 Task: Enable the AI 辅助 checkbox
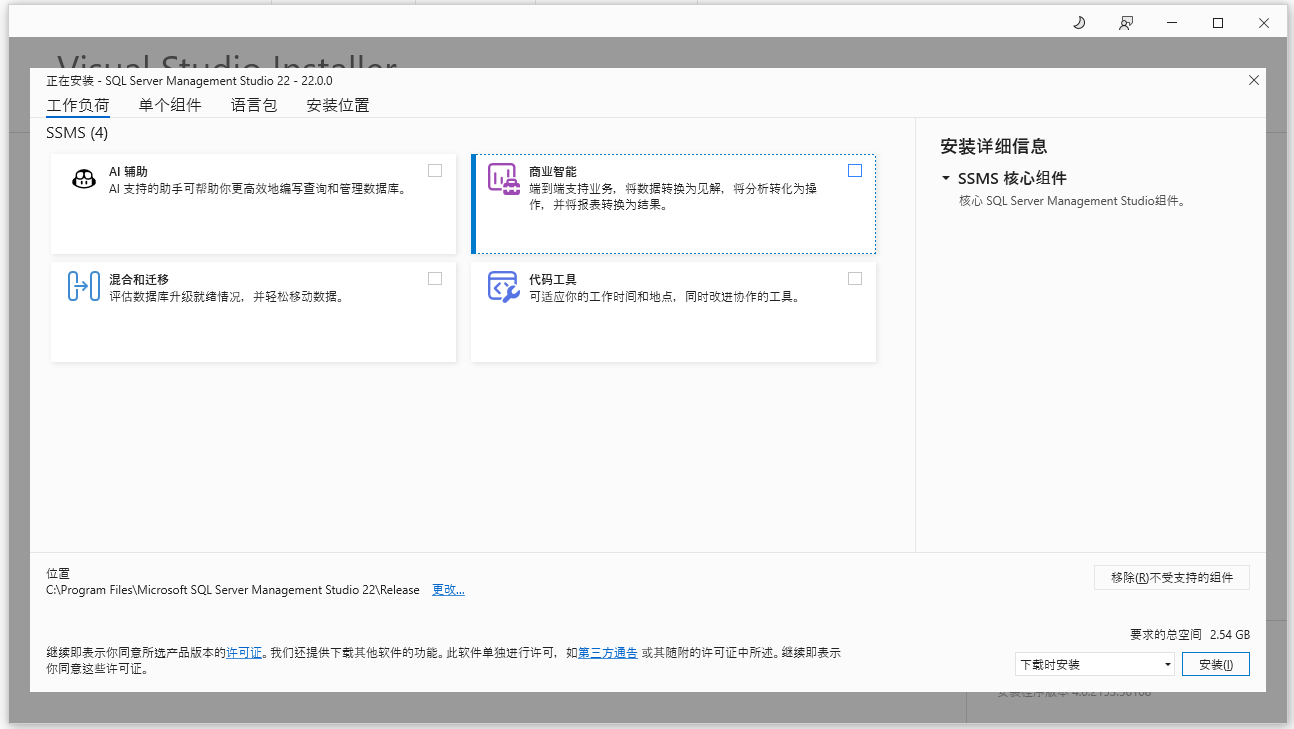point(435,170)
